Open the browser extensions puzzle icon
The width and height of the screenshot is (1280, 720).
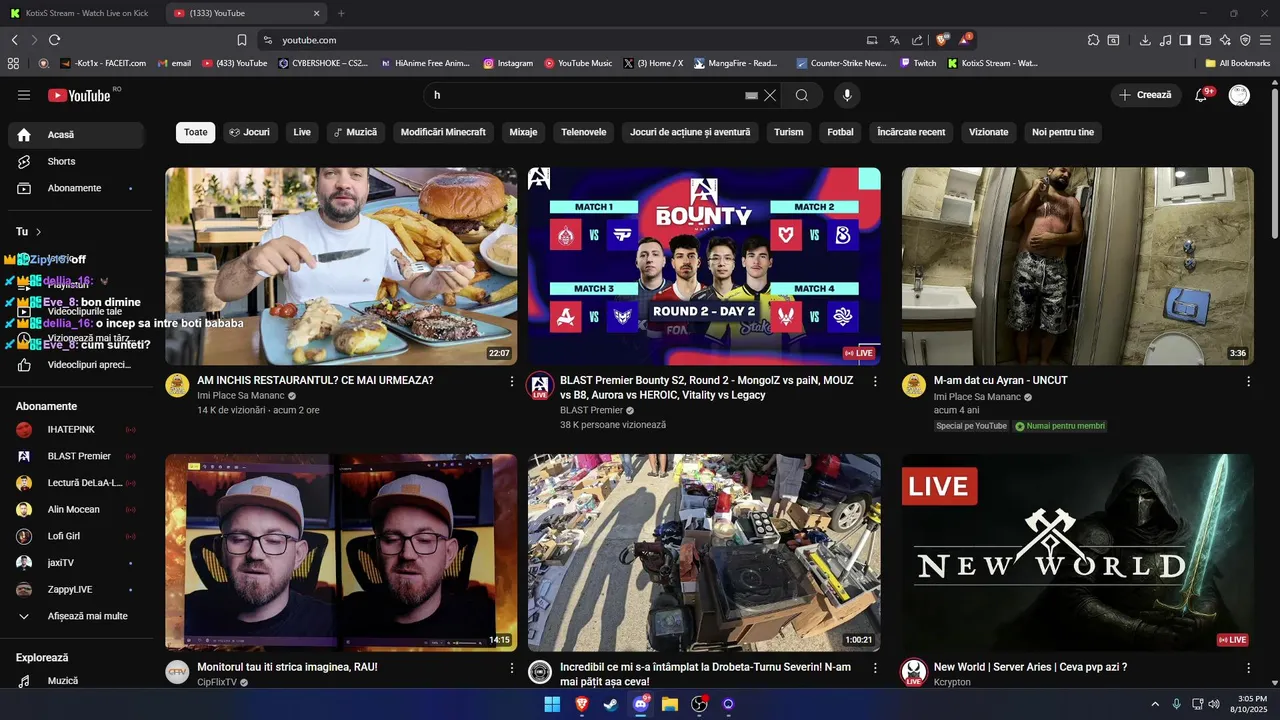click(1093, 40)
